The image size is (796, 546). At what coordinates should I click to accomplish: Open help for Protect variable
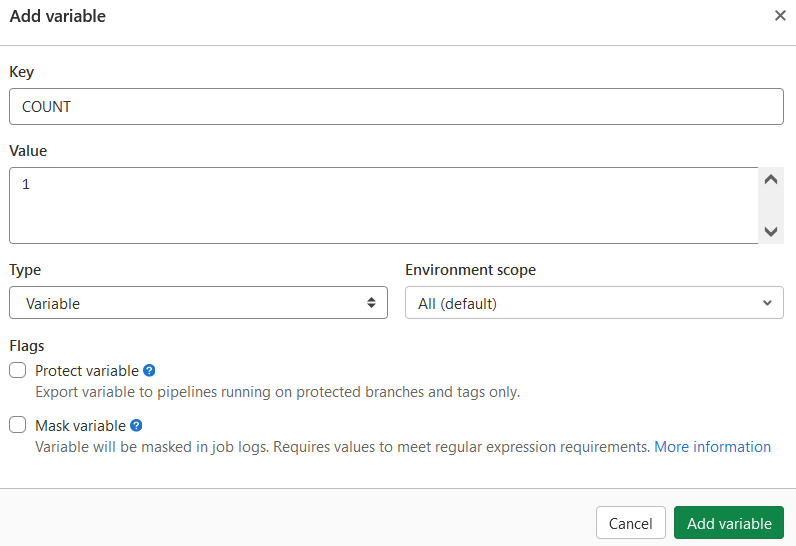[x=149, y=370]
